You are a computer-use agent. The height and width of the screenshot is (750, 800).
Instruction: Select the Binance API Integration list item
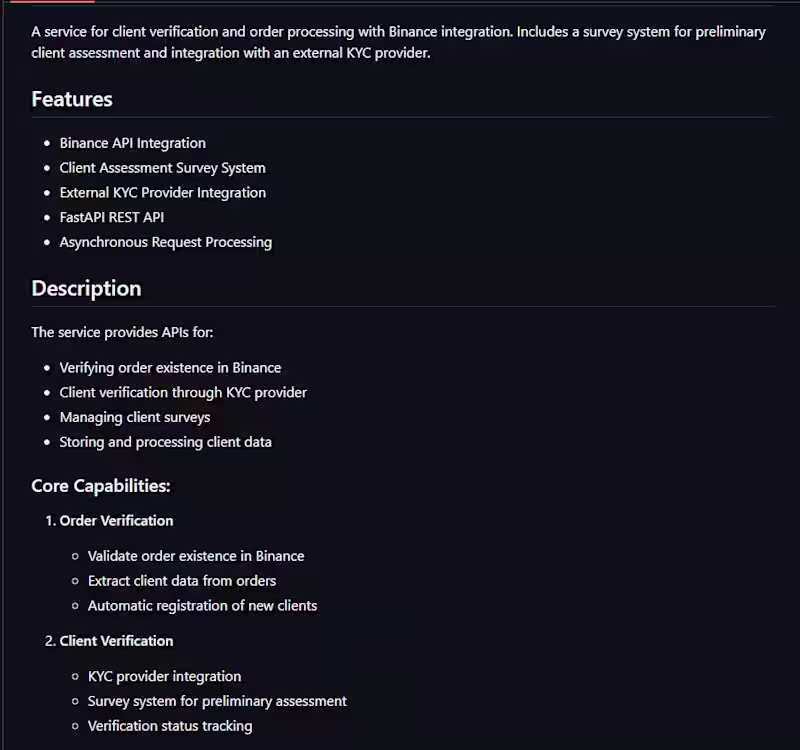click(x=132, y=143)
